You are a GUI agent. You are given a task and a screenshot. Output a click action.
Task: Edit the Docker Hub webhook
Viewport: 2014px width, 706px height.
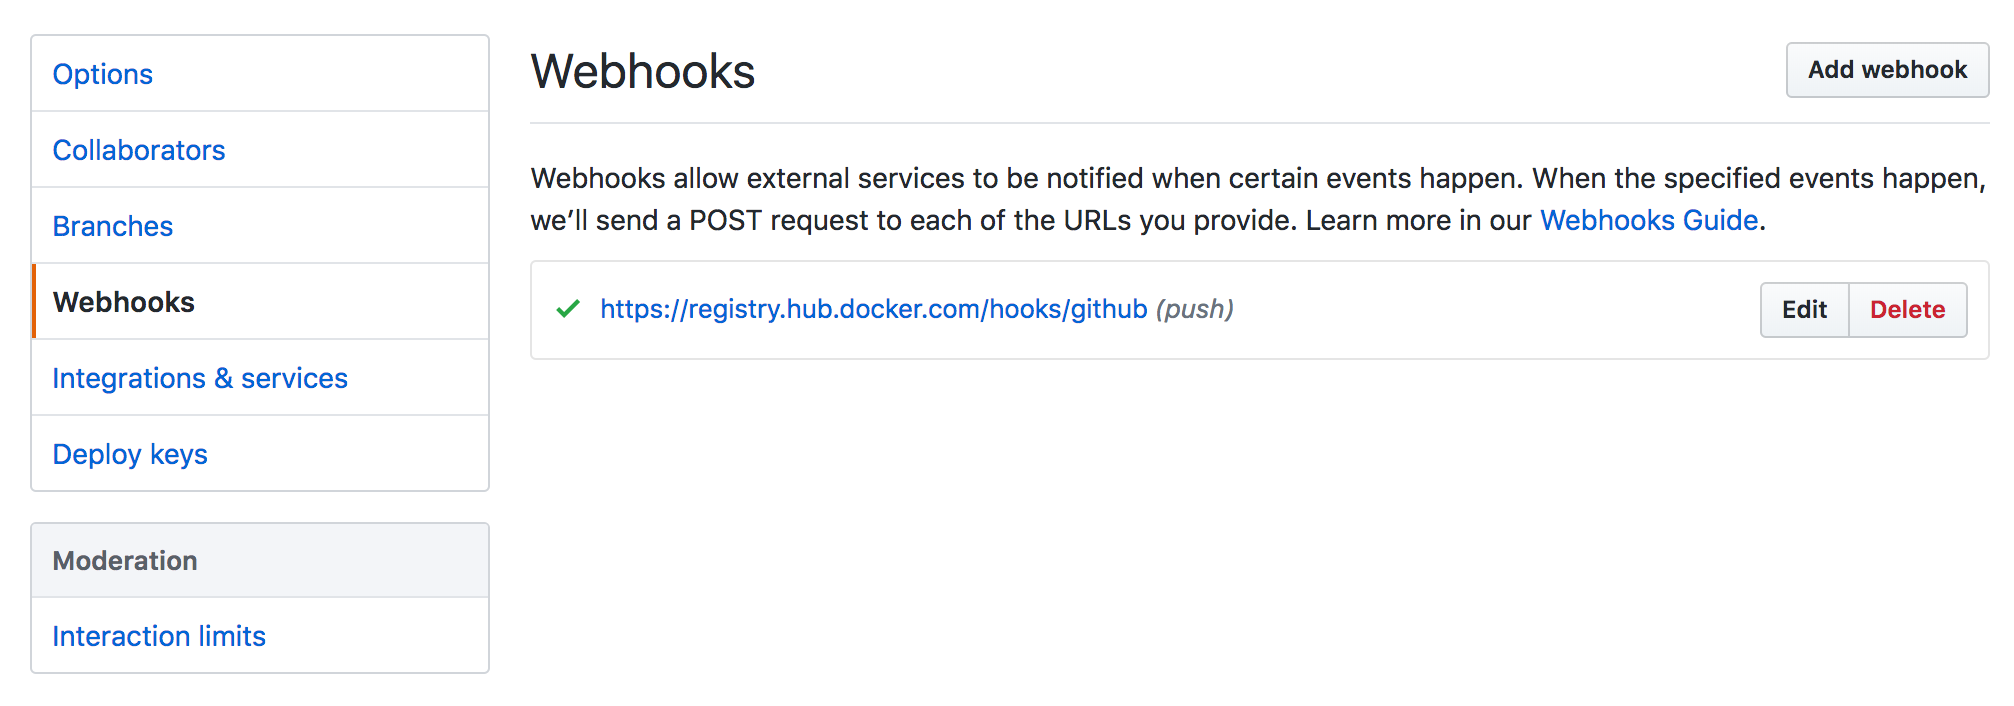[1803, 310]
